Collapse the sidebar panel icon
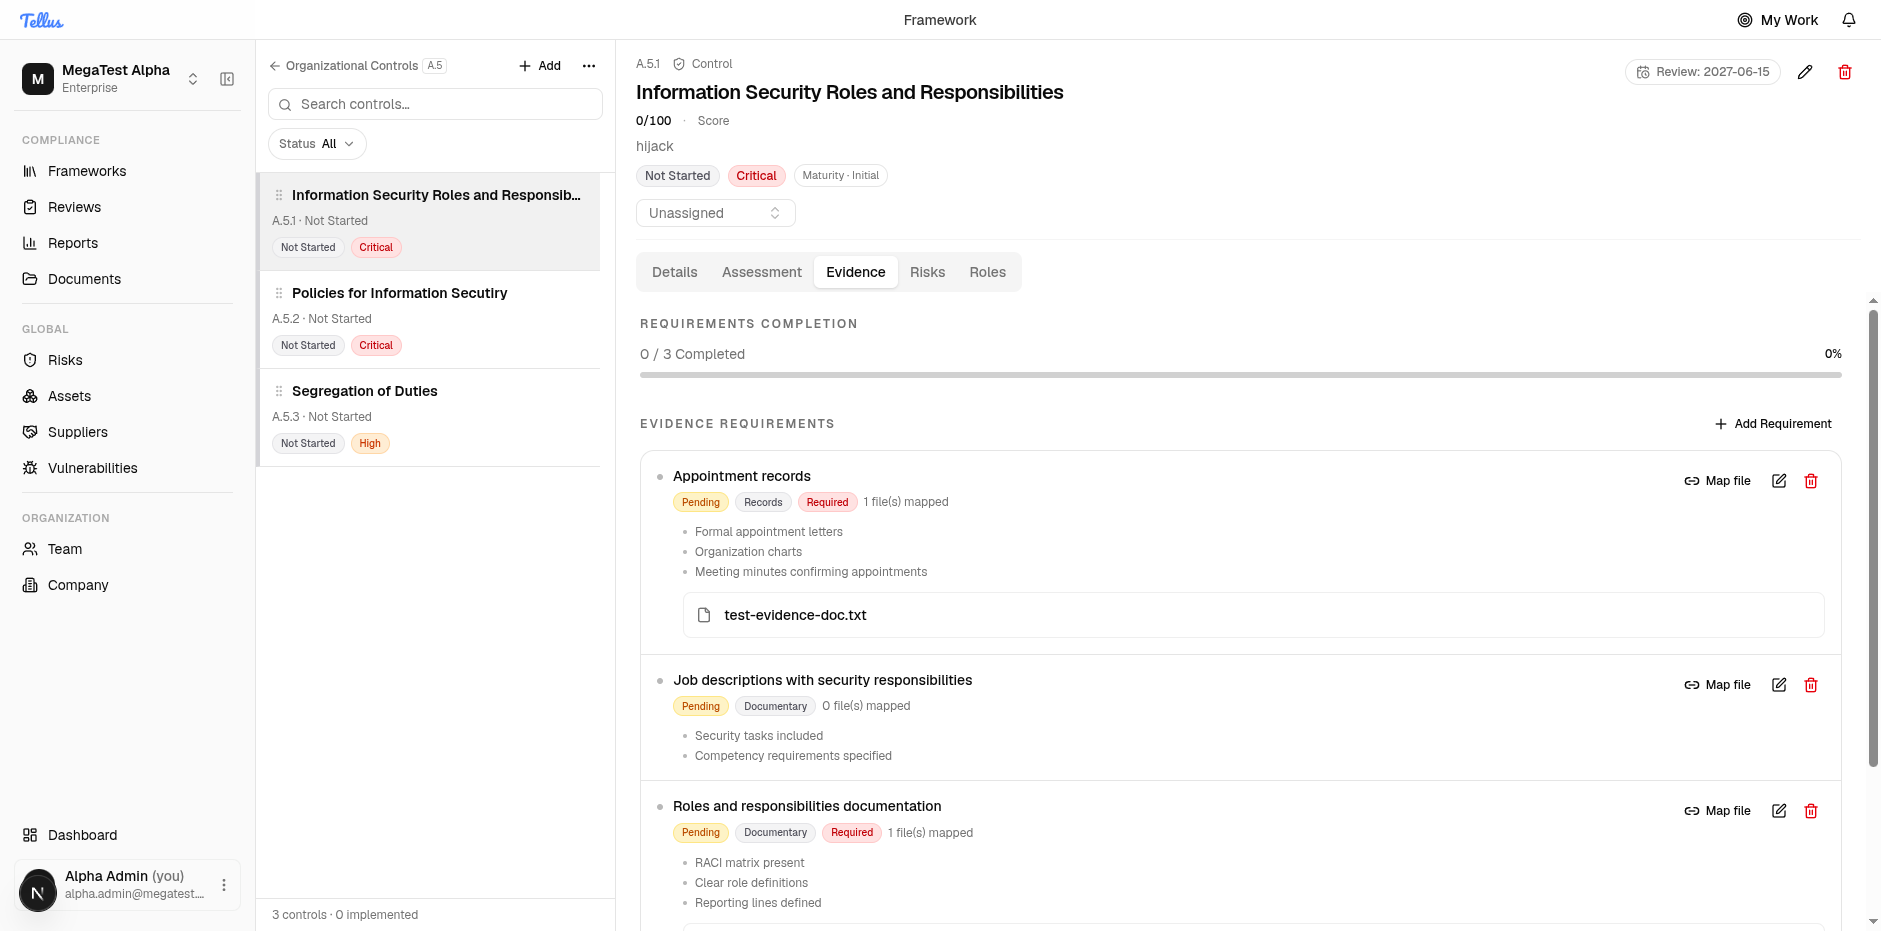 point(227,79)
